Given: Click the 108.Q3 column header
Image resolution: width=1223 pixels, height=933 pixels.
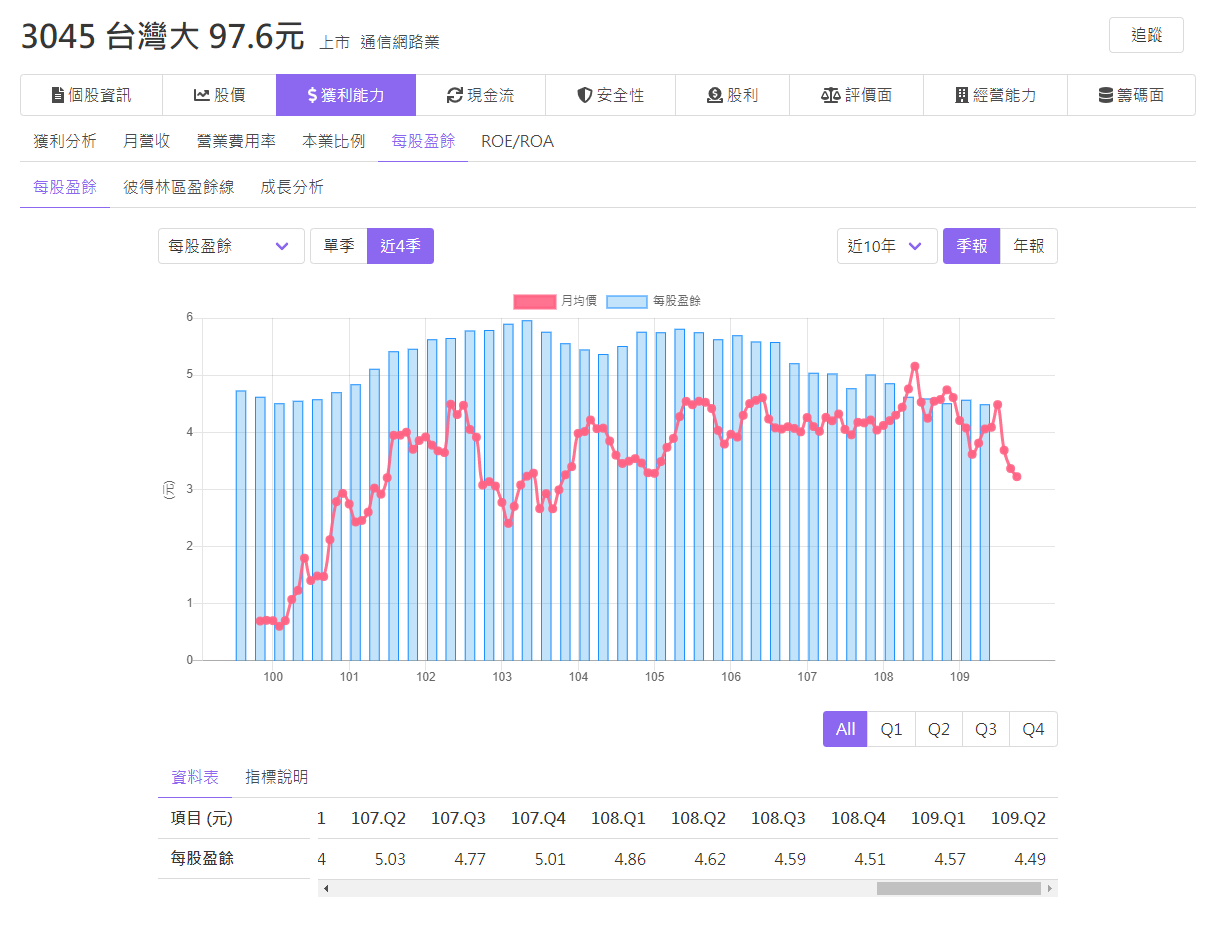Looking at the screenshot, I should coord(778,818).
